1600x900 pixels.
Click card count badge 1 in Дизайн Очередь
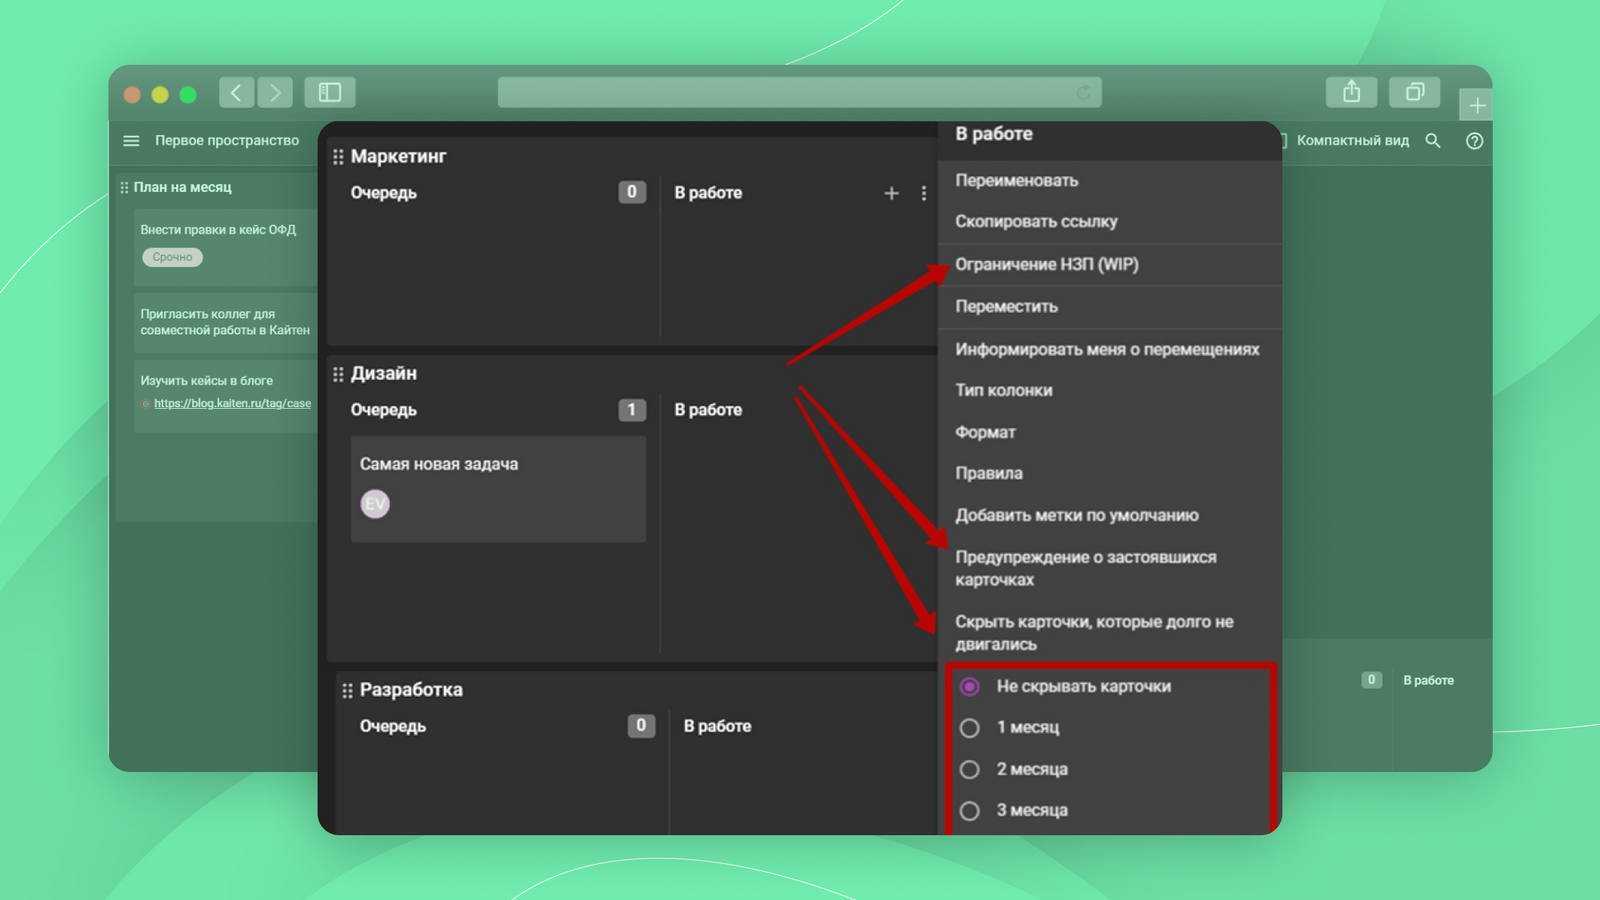(x=631, y=410)
